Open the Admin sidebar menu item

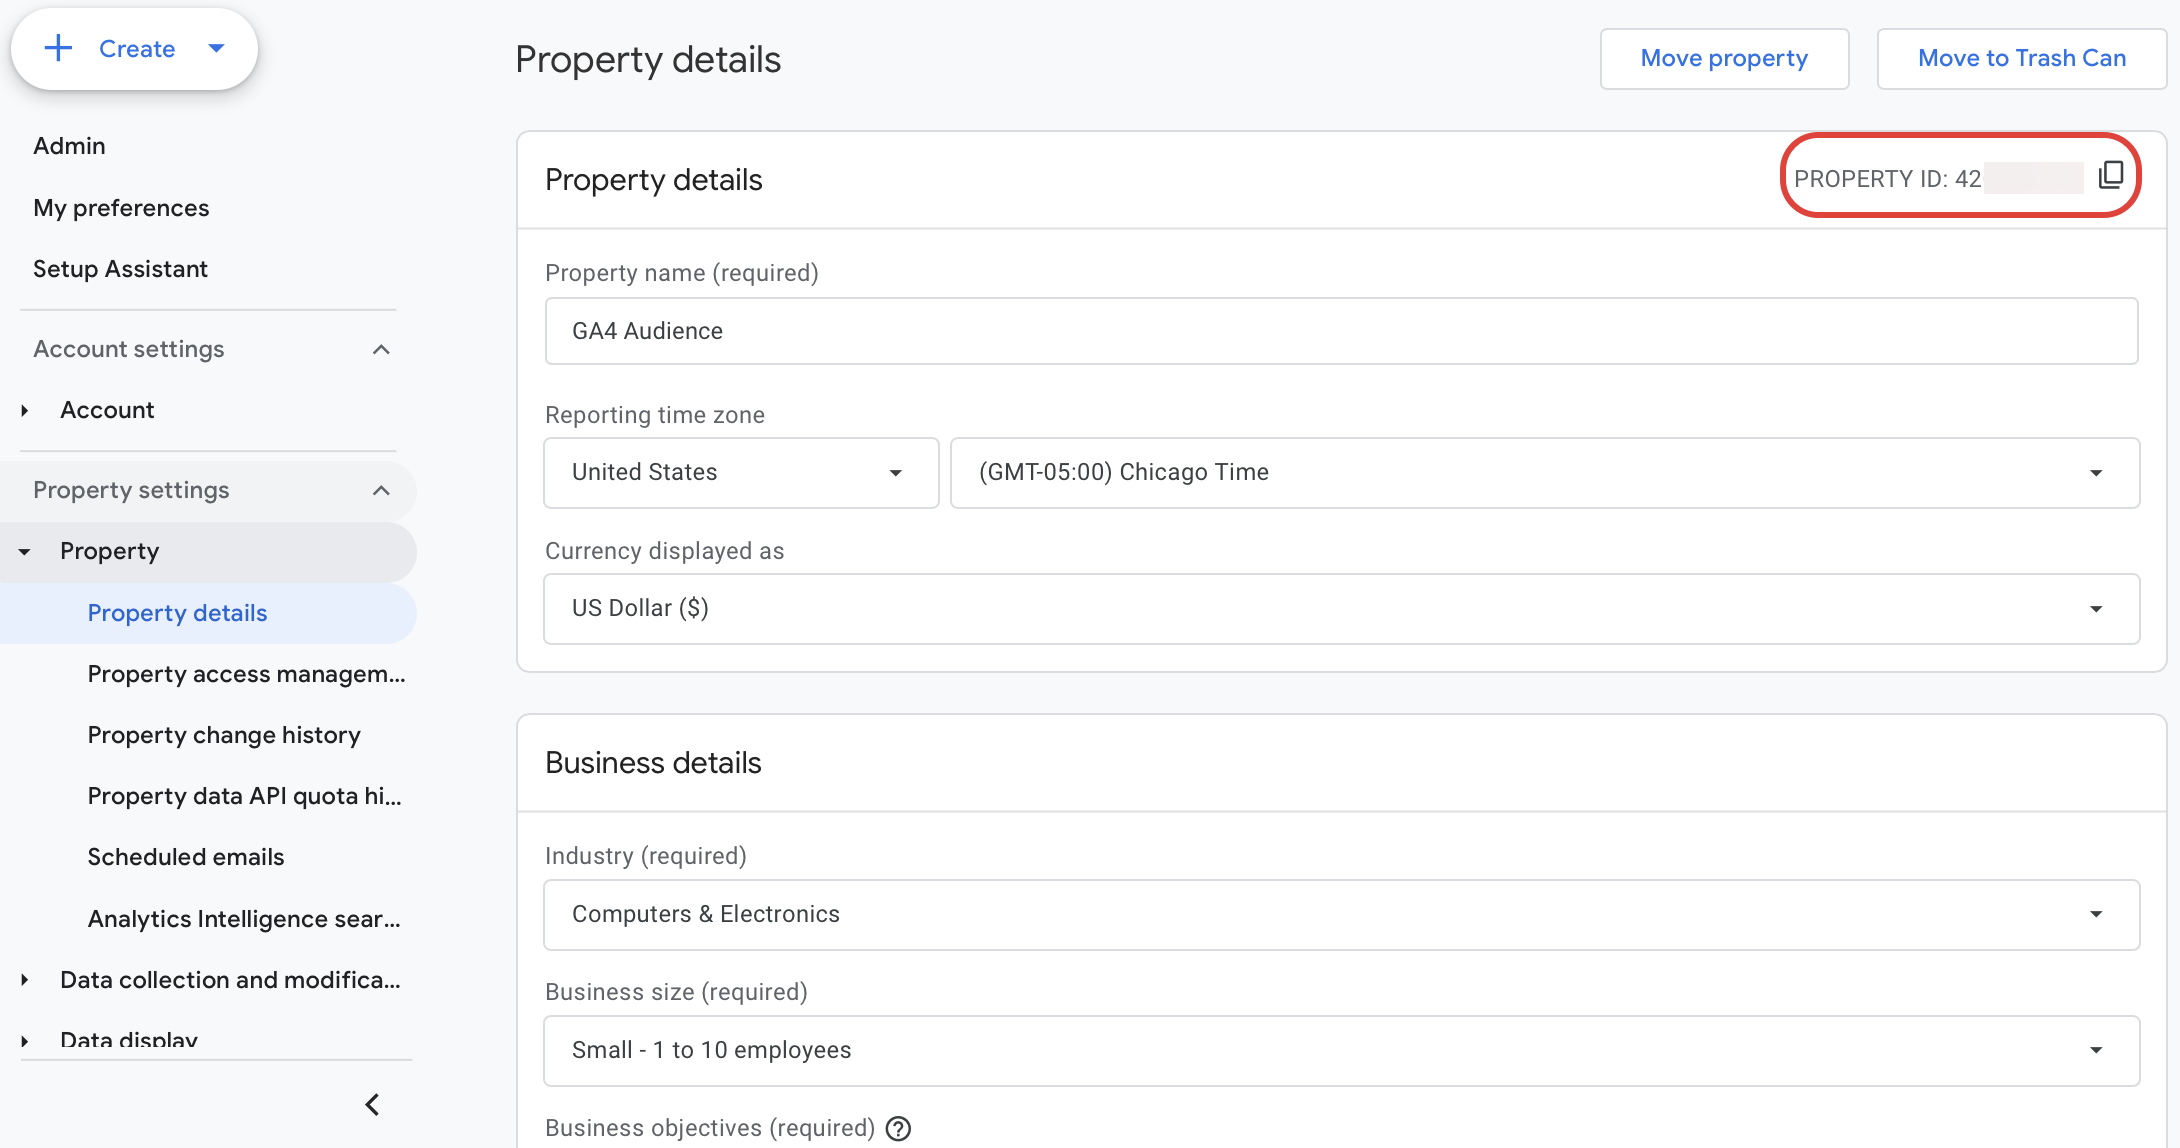[x=69, y=145]
